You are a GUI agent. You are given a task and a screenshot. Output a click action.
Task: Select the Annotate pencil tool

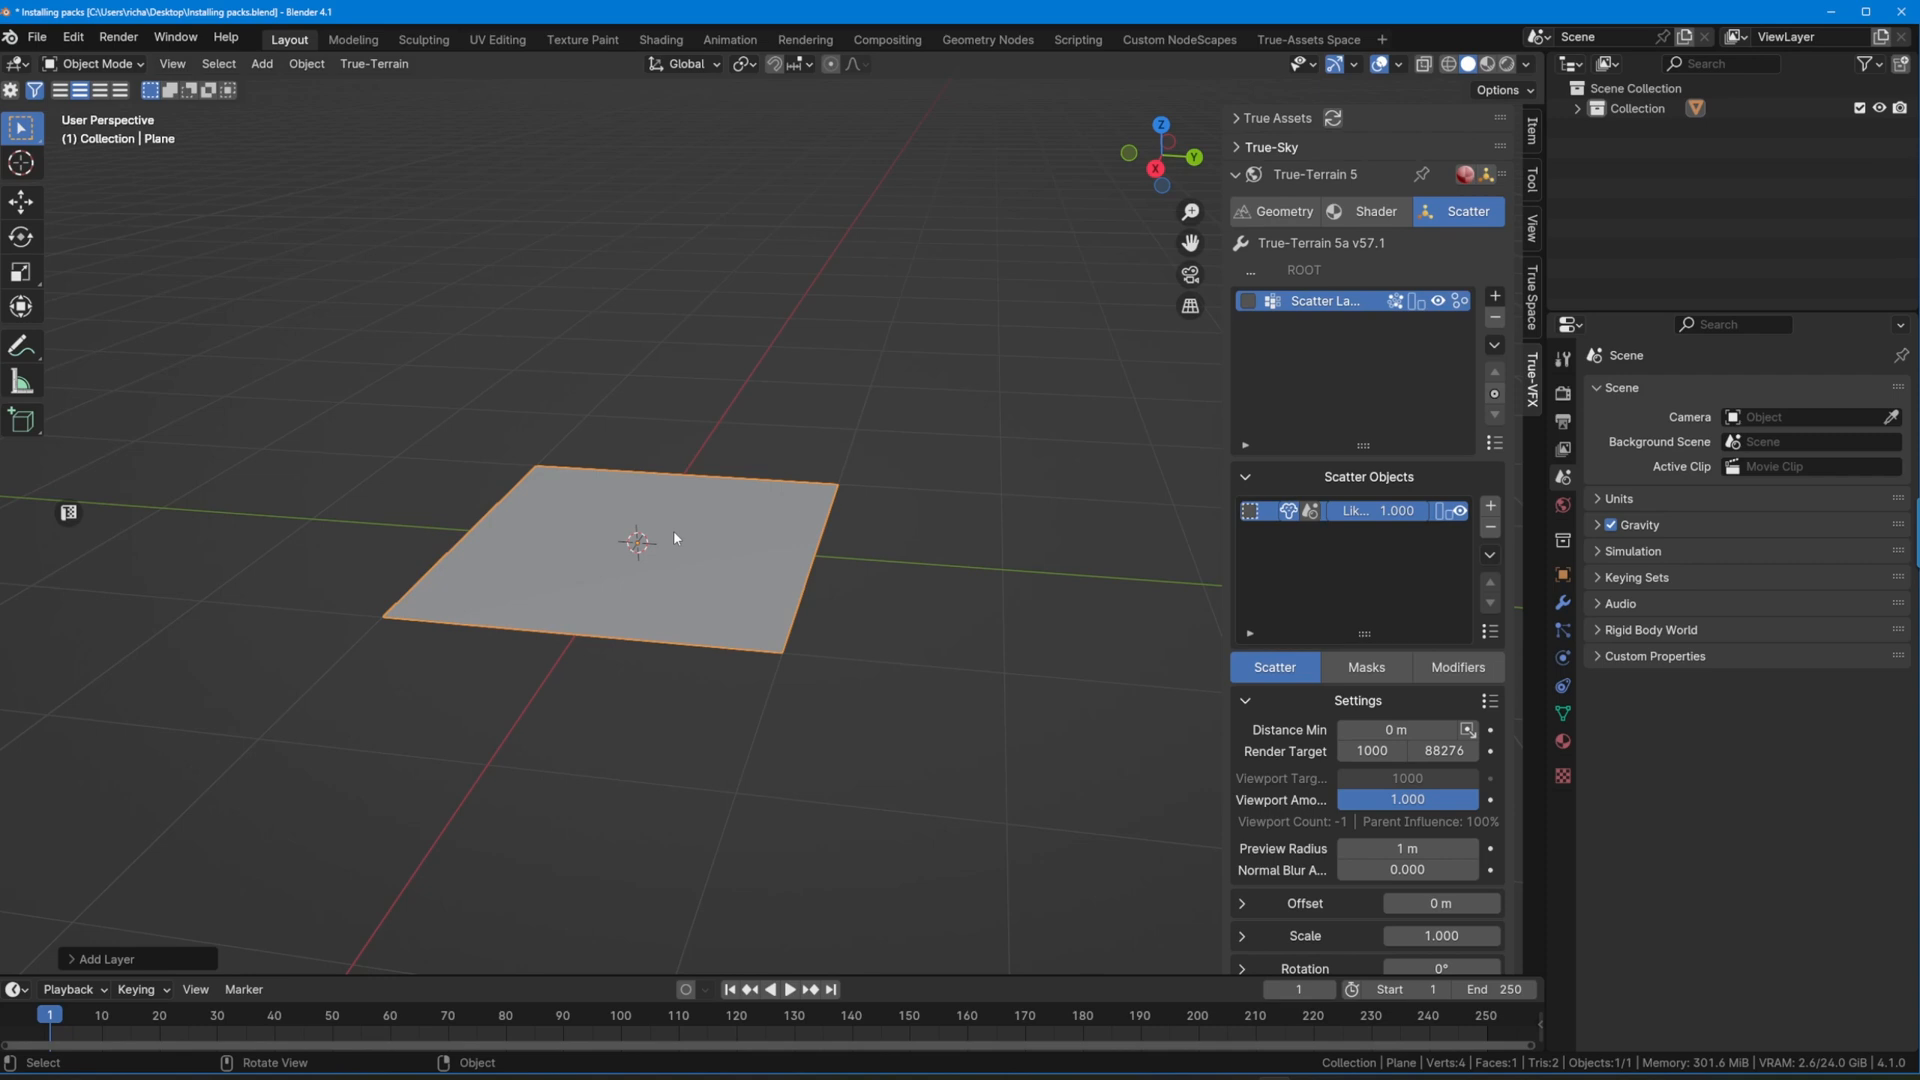(x=21, y=347)
